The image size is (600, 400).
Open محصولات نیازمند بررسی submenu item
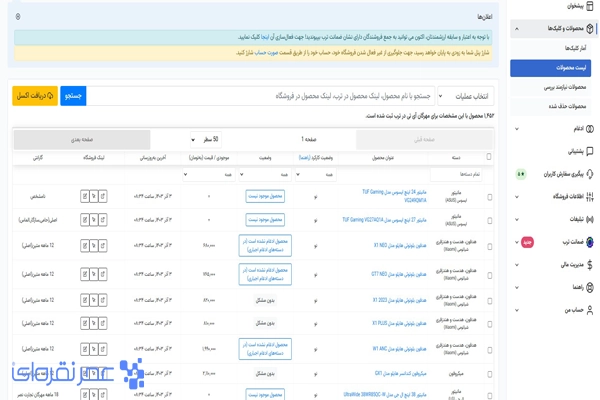pyautogui.click(x=551, y=87)
